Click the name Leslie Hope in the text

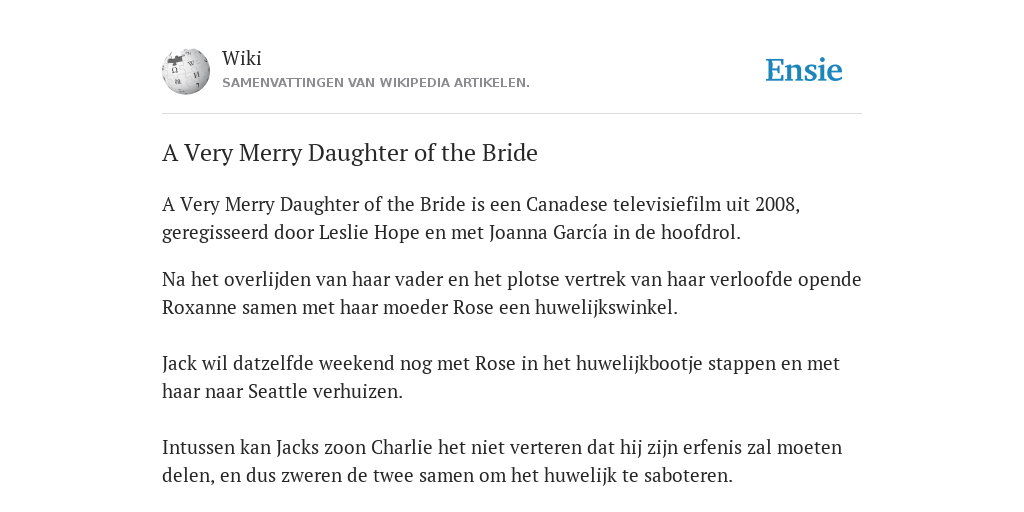[x=369, y=232]
